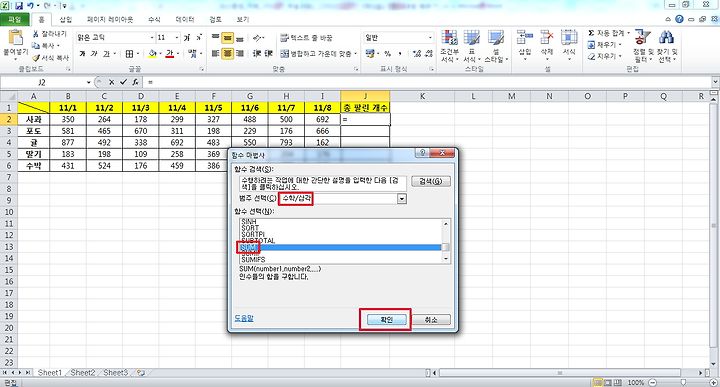Click the 취소 (Cancel) button in dialog
The height and width of the screenshot is (387, 720).
point(431,320)
